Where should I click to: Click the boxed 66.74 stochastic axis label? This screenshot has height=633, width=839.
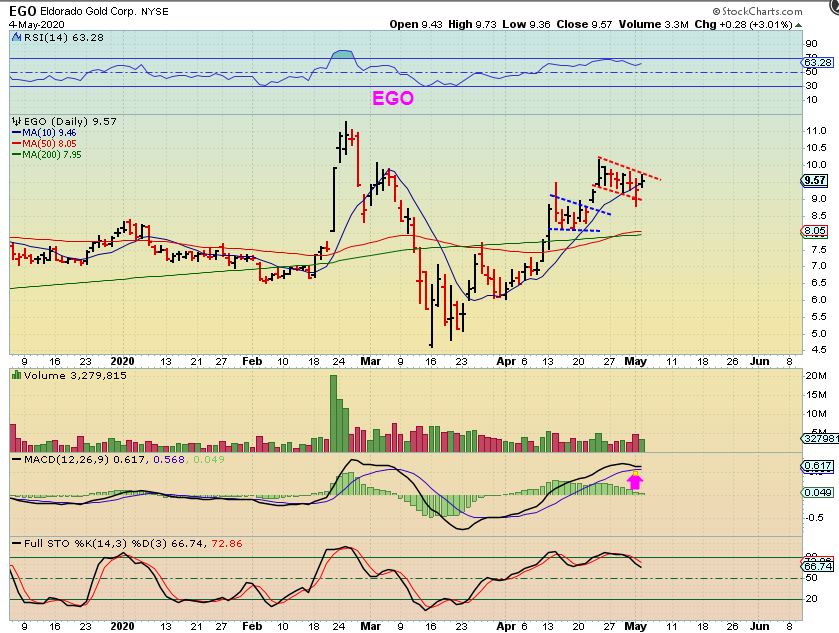[x=818, y=566]
